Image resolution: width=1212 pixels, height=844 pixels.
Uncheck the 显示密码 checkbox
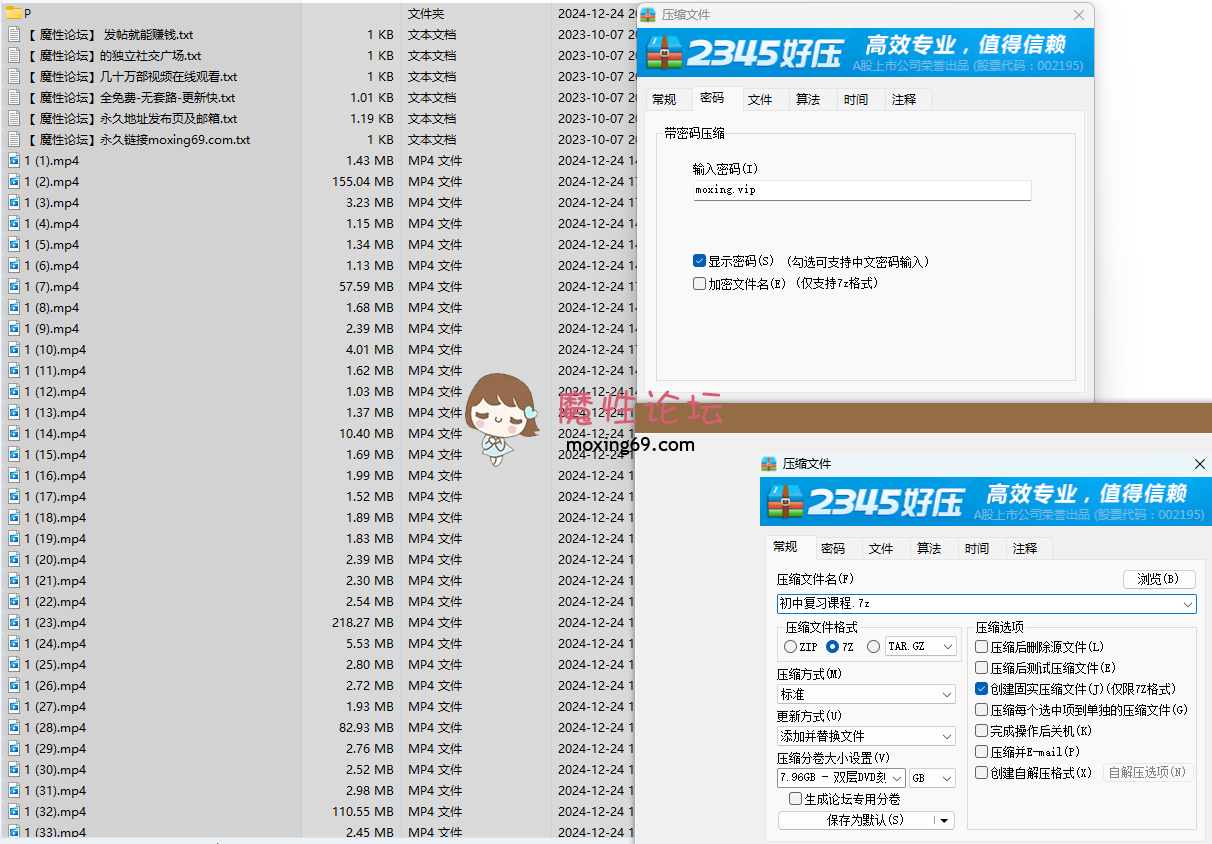point(700,261)
